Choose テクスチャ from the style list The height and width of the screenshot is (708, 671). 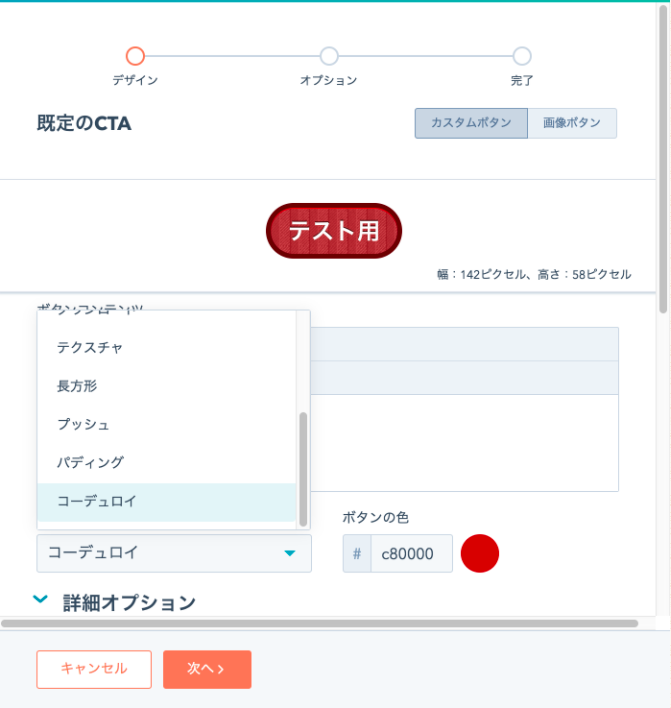tap(91, 347)
